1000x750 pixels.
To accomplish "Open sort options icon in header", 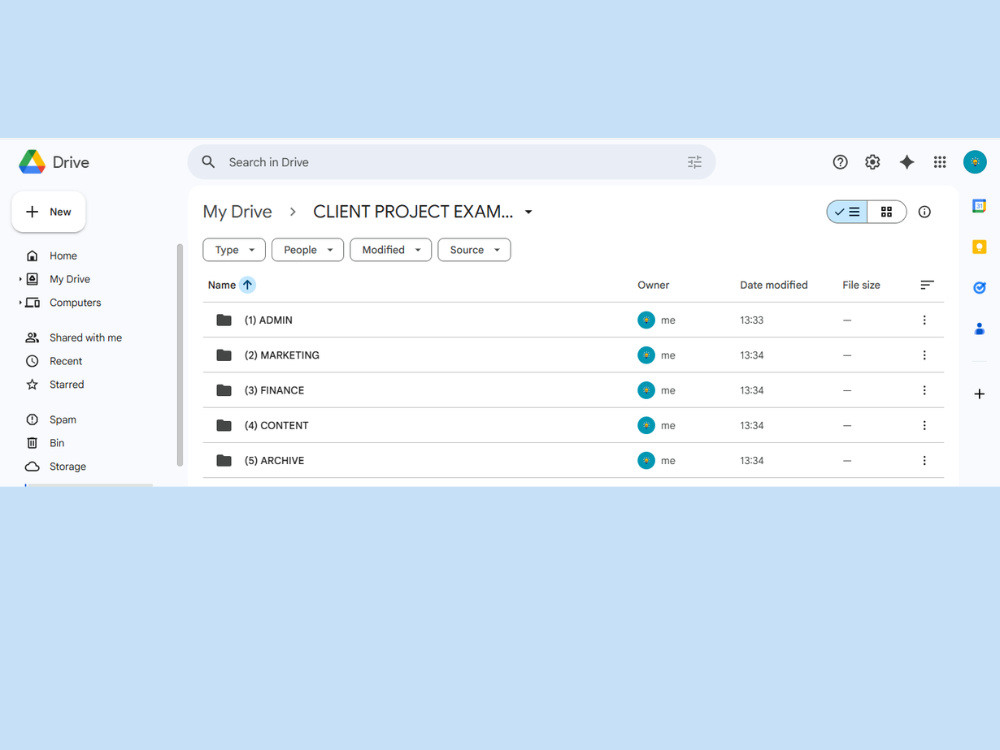I will pos(927,285).
